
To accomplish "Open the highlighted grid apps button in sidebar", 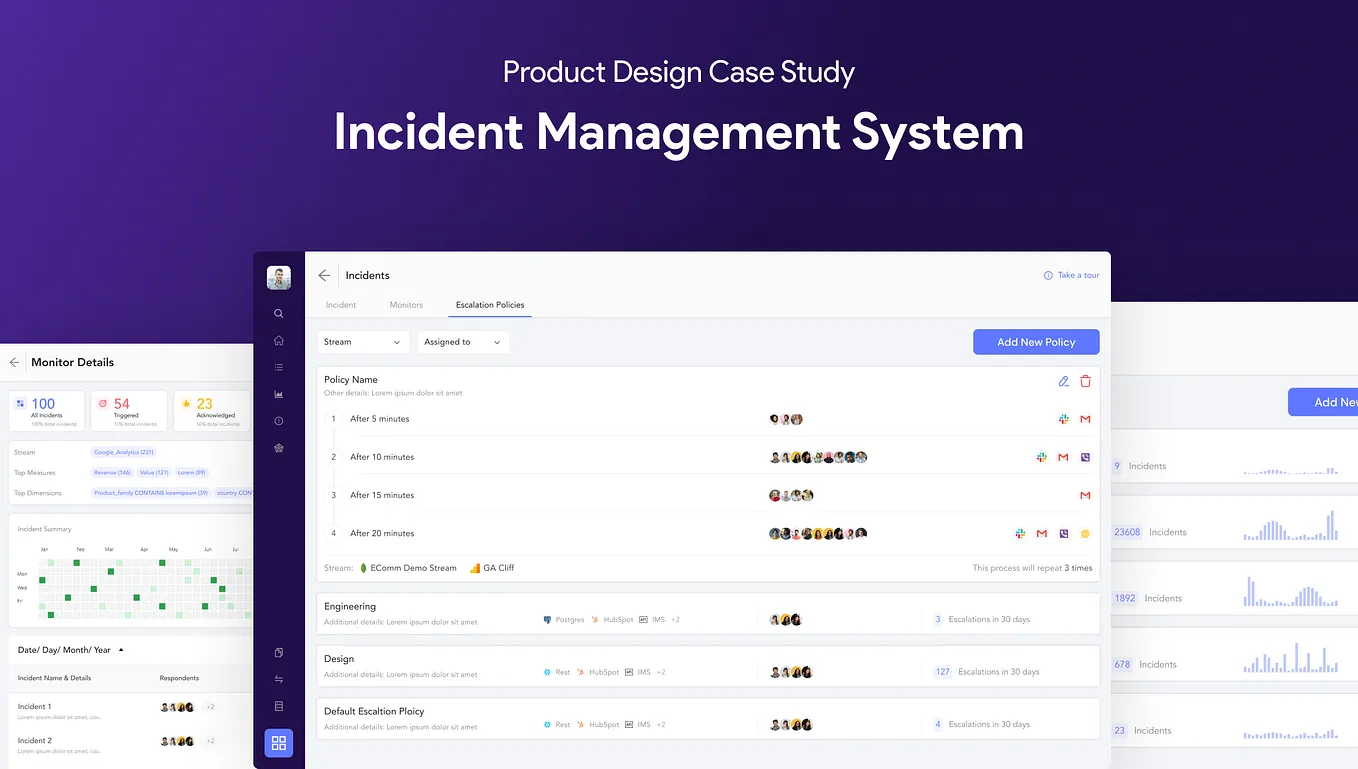I will click(x=279, y=743).
